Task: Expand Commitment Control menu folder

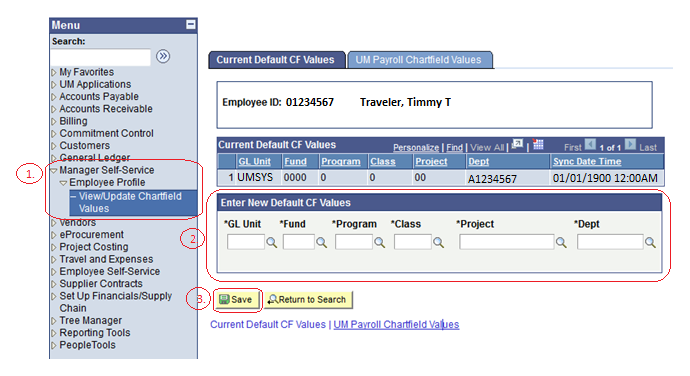Action: pos(54,134)
